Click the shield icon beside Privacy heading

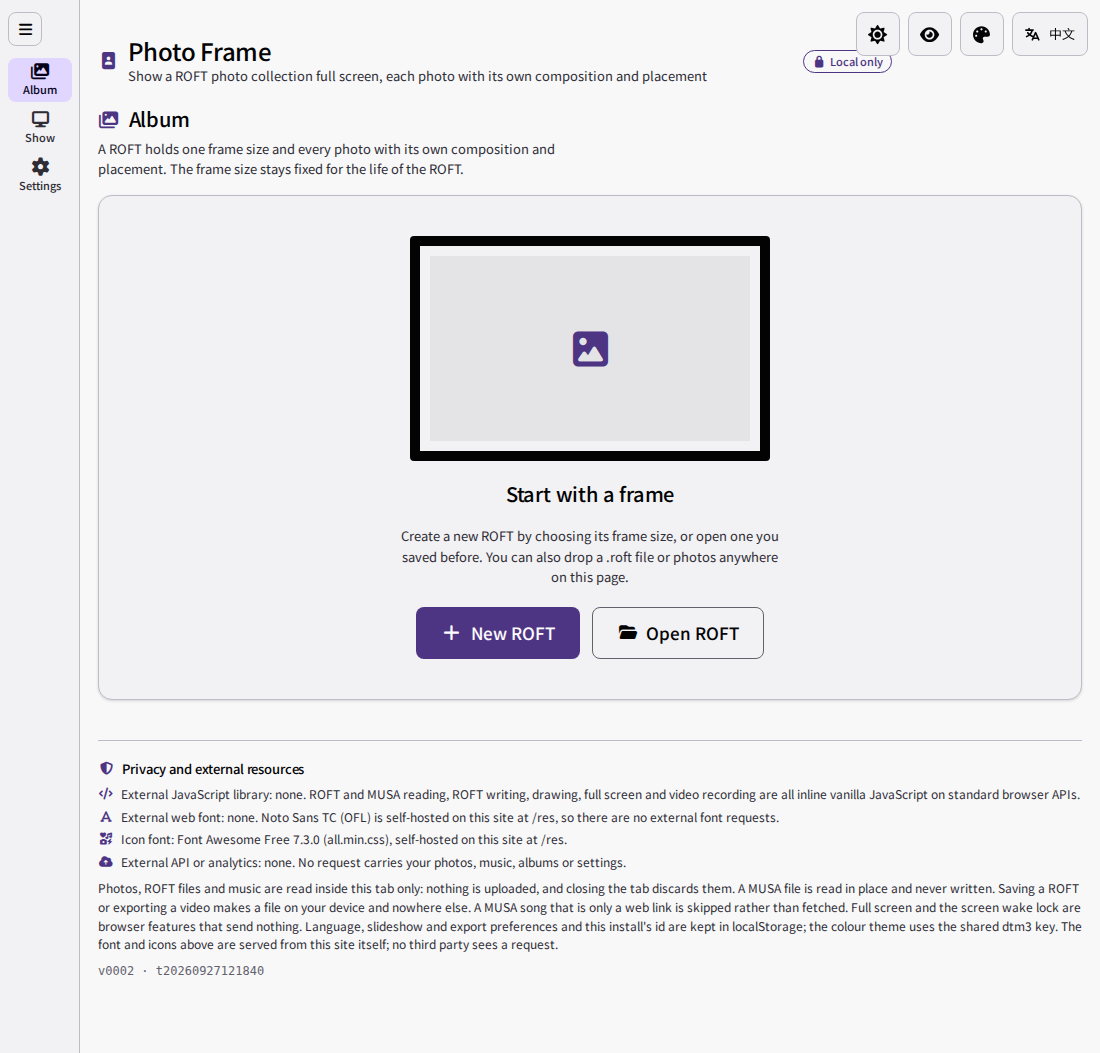107,768
